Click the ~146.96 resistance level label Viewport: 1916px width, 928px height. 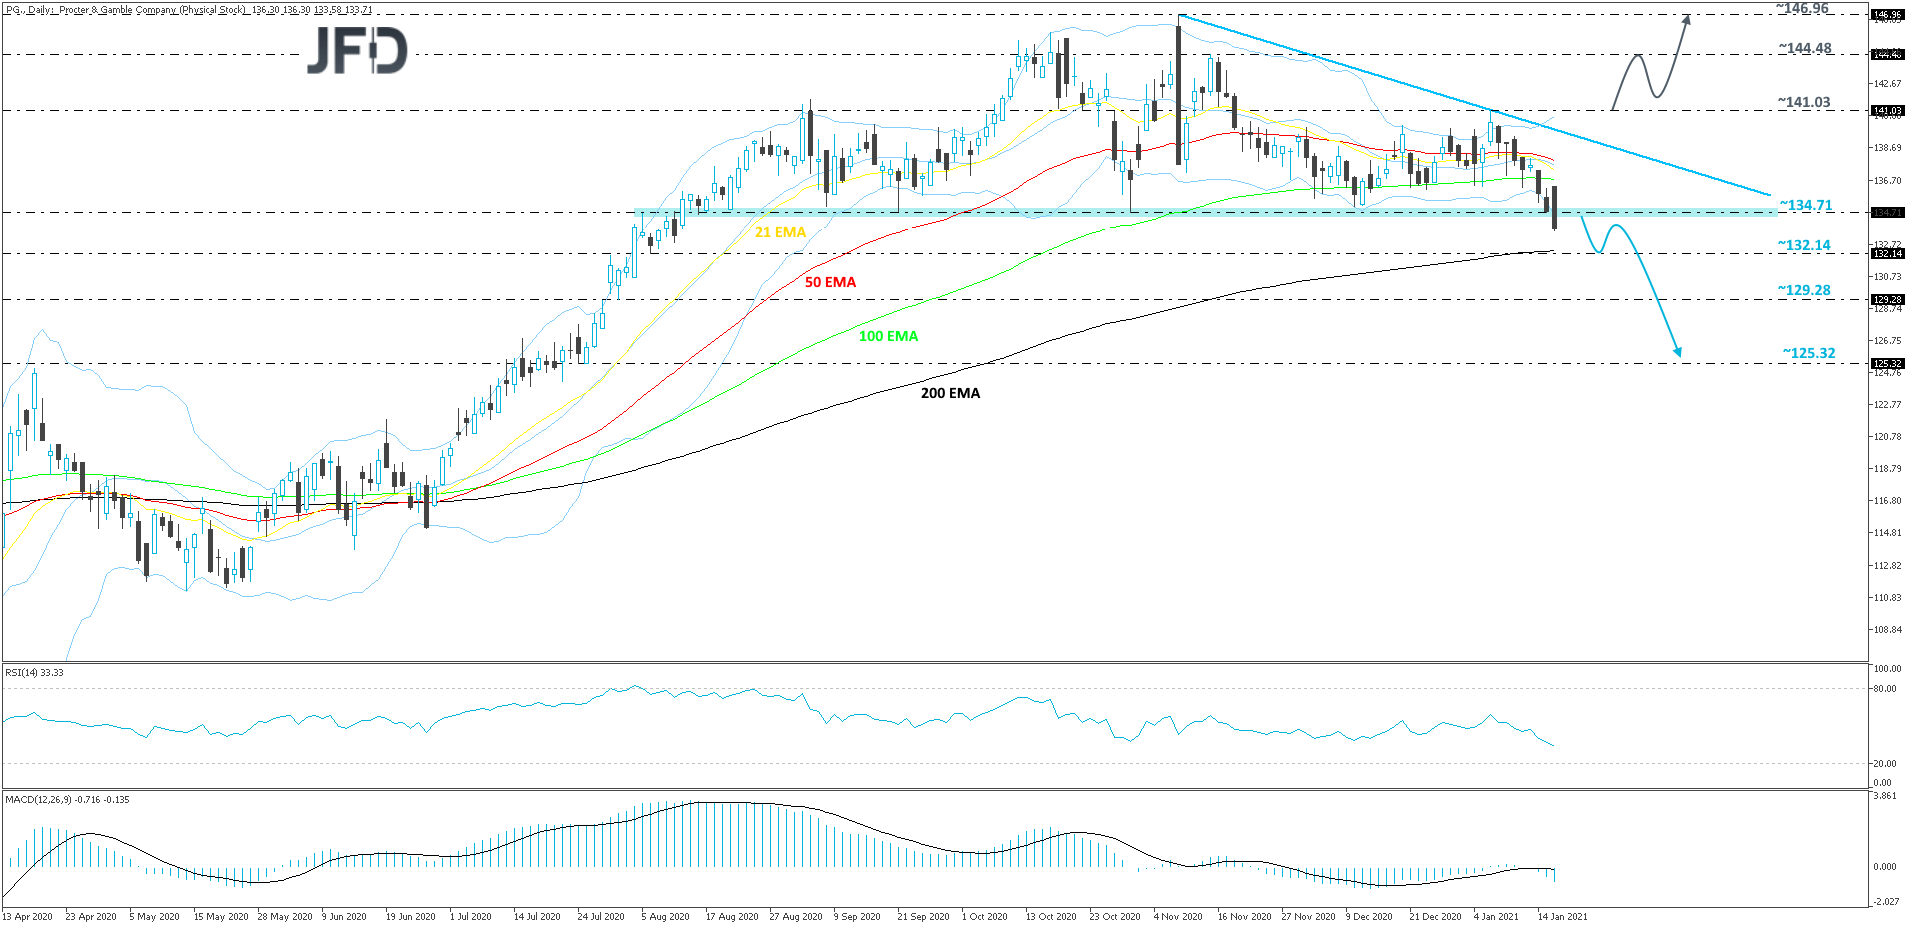(1802, 9)
